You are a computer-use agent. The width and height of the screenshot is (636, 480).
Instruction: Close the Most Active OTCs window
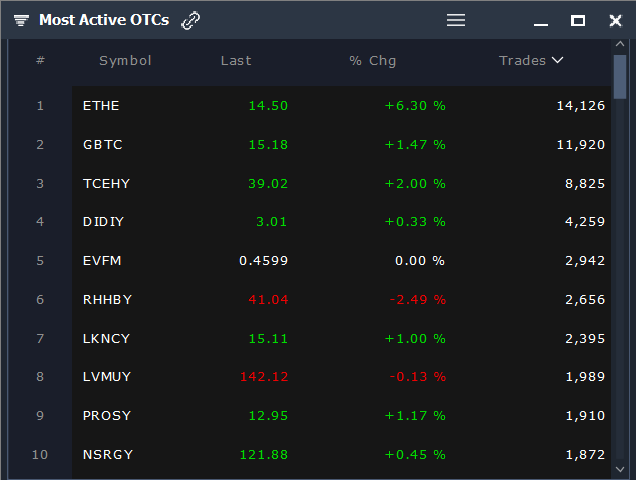tap(615, 20)
